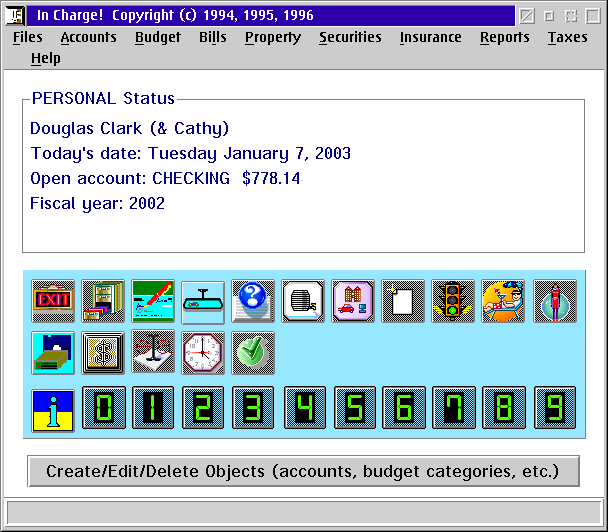Click the digit 9 button
This screenshot has width=608, height=532.
(555, 407)
